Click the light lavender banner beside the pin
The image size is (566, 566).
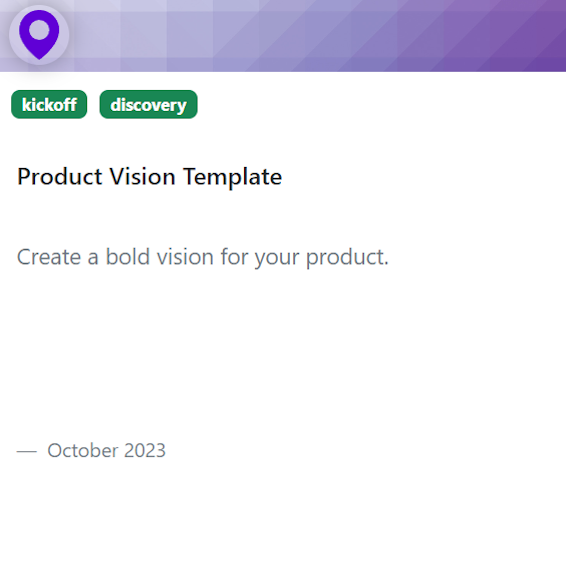pos(108,36)
